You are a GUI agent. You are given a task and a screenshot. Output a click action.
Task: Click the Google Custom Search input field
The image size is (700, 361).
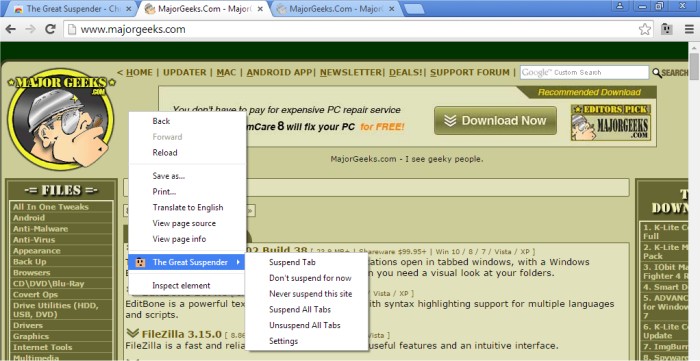tap(584, 72)
